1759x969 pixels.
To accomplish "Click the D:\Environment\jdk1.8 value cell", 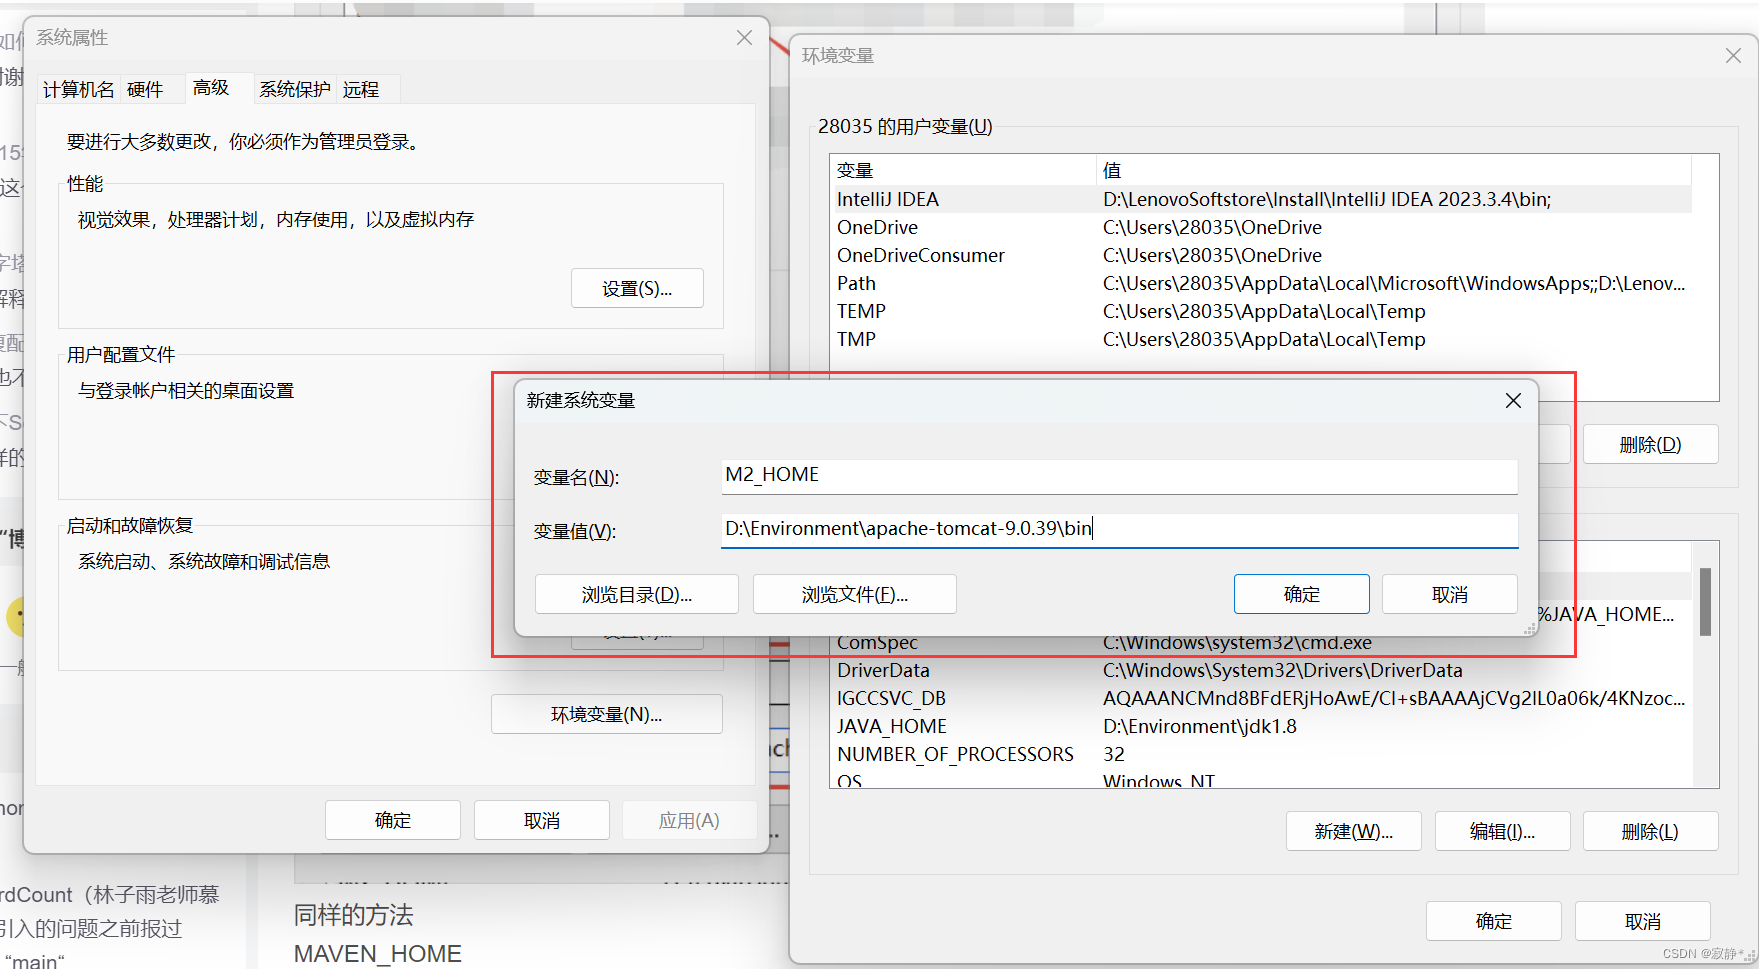I will 1200,726.
